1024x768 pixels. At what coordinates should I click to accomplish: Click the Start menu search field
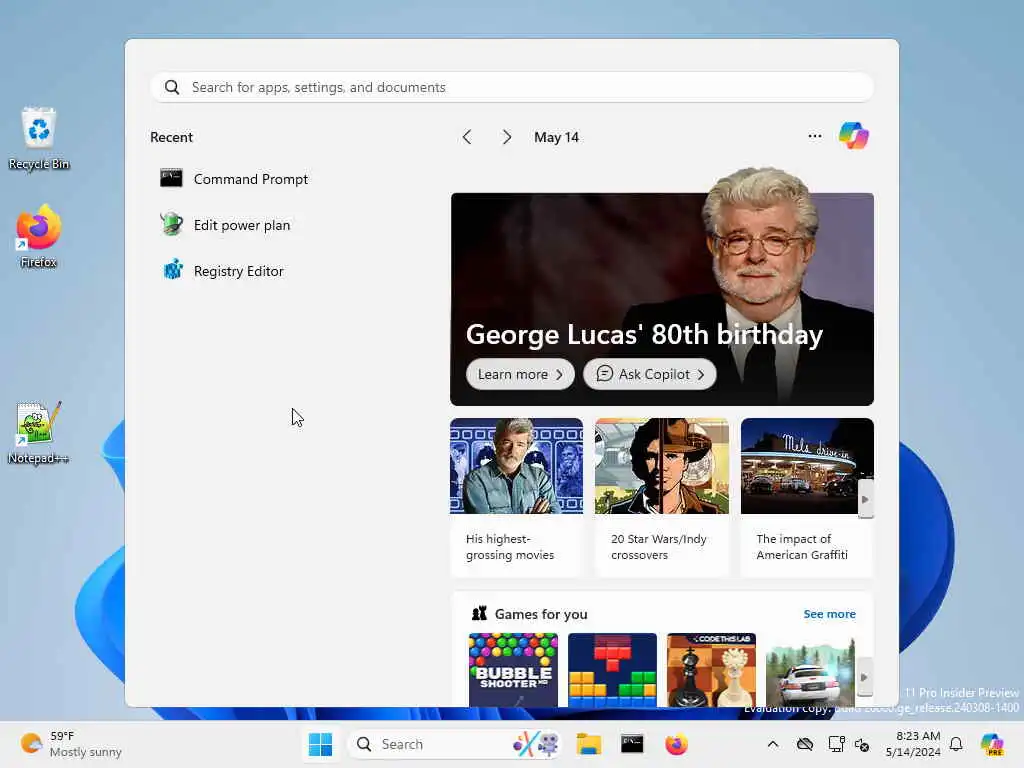tap(512, 87)
